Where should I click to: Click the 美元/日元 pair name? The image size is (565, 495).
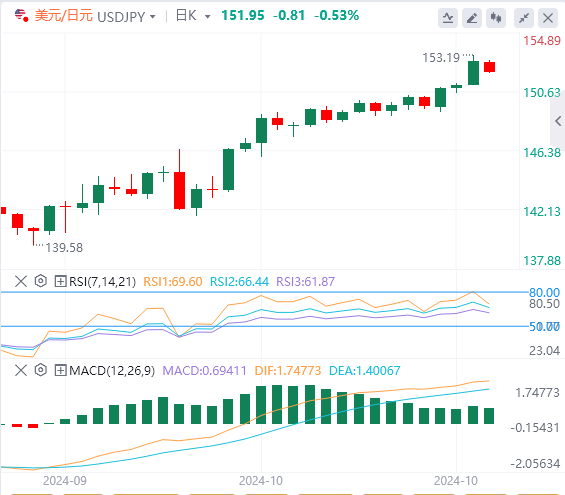click(64, 16)
